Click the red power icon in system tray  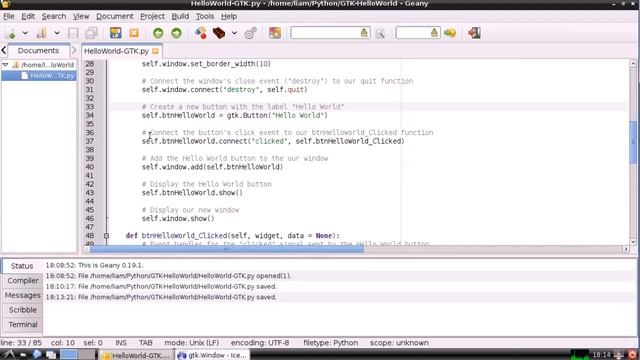click(x=633, y=355)
